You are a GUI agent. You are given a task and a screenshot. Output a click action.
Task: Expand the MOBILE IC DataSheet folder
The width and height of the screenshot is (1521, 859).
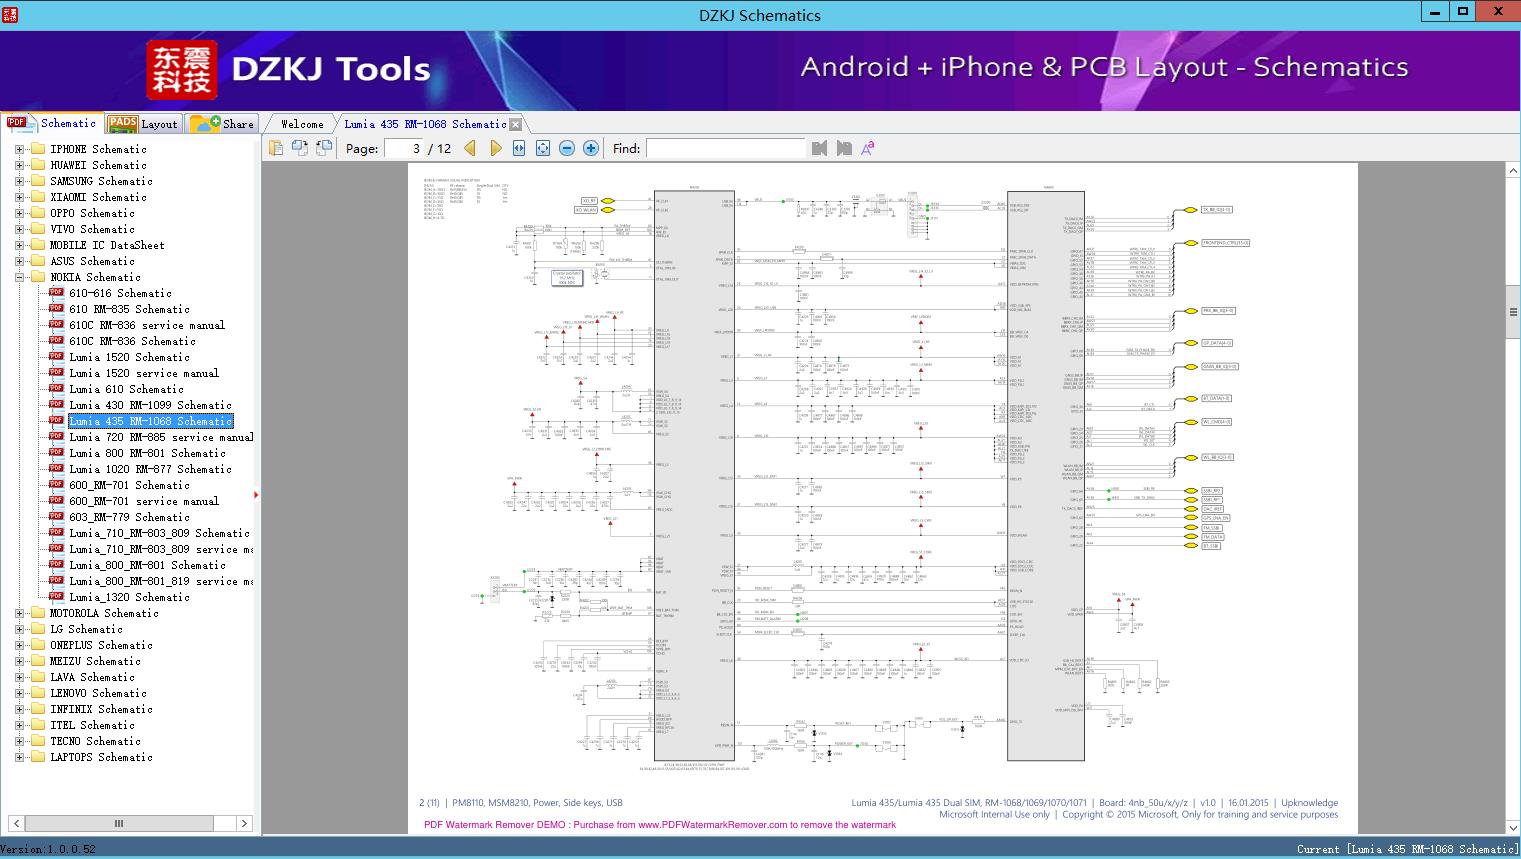coord(19,245)
